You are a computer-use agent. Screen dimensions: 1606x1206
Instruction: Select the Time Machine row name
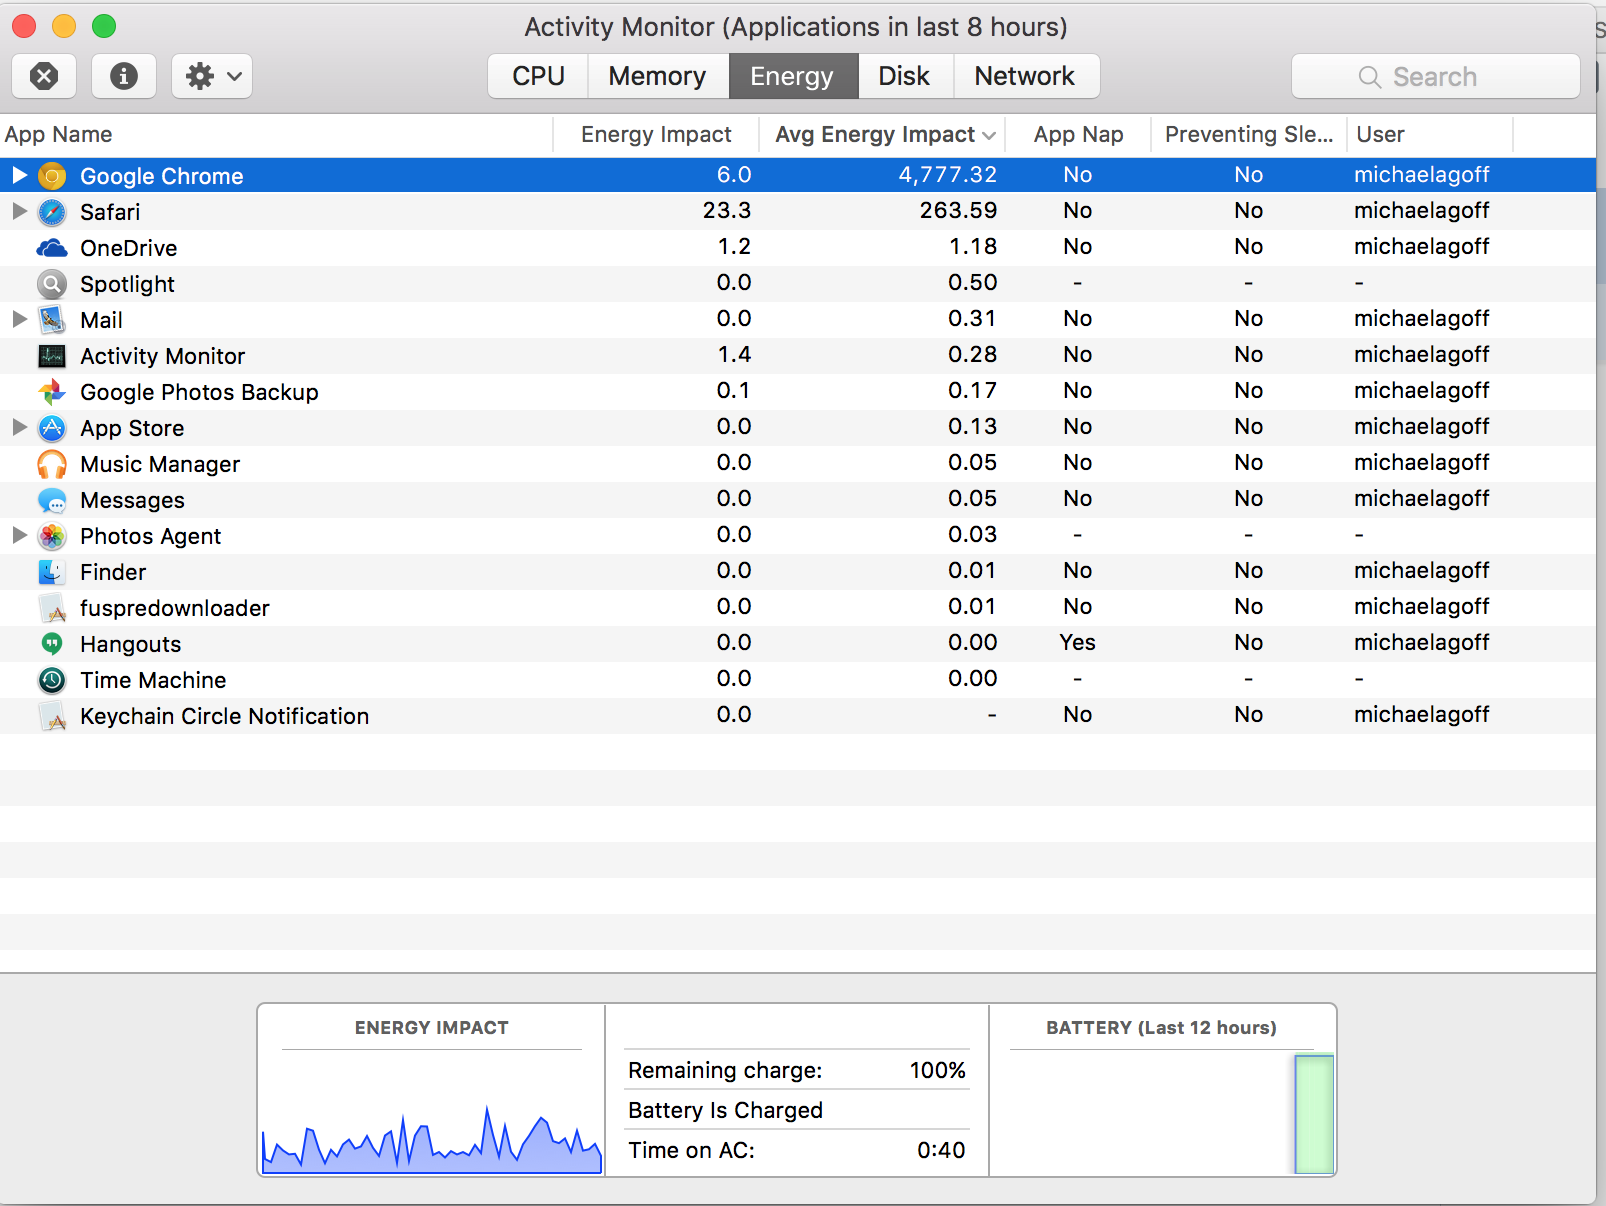[153, 680]
